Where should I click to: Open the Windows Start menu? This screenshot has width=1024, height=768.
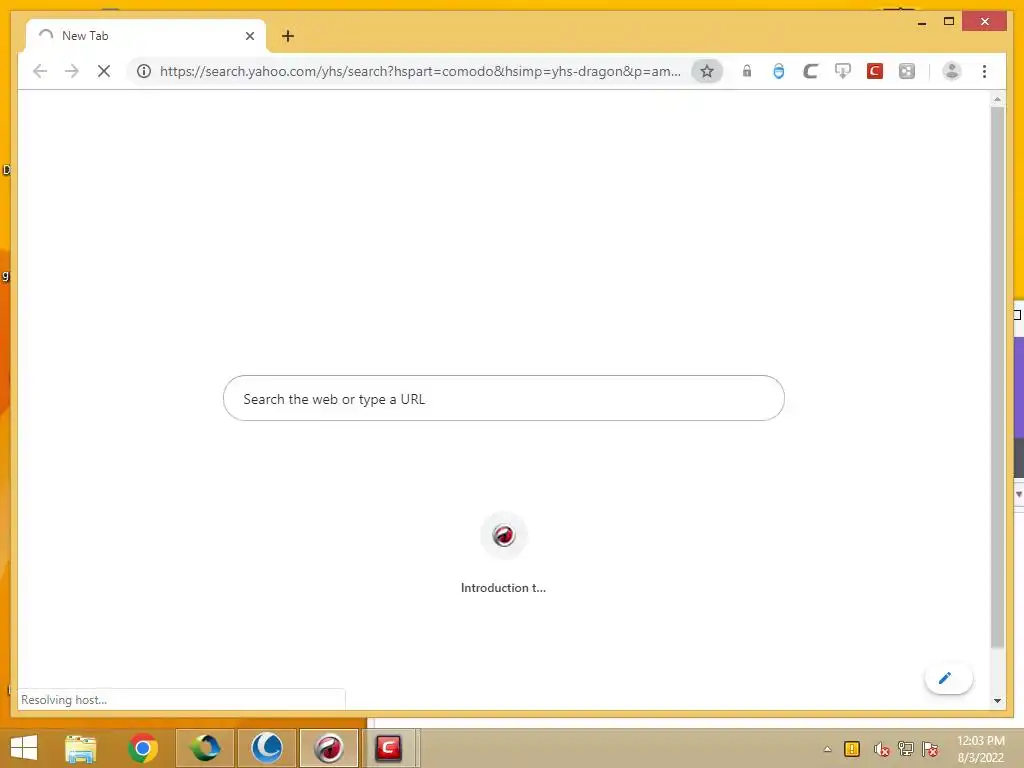[x=24, y=748]
